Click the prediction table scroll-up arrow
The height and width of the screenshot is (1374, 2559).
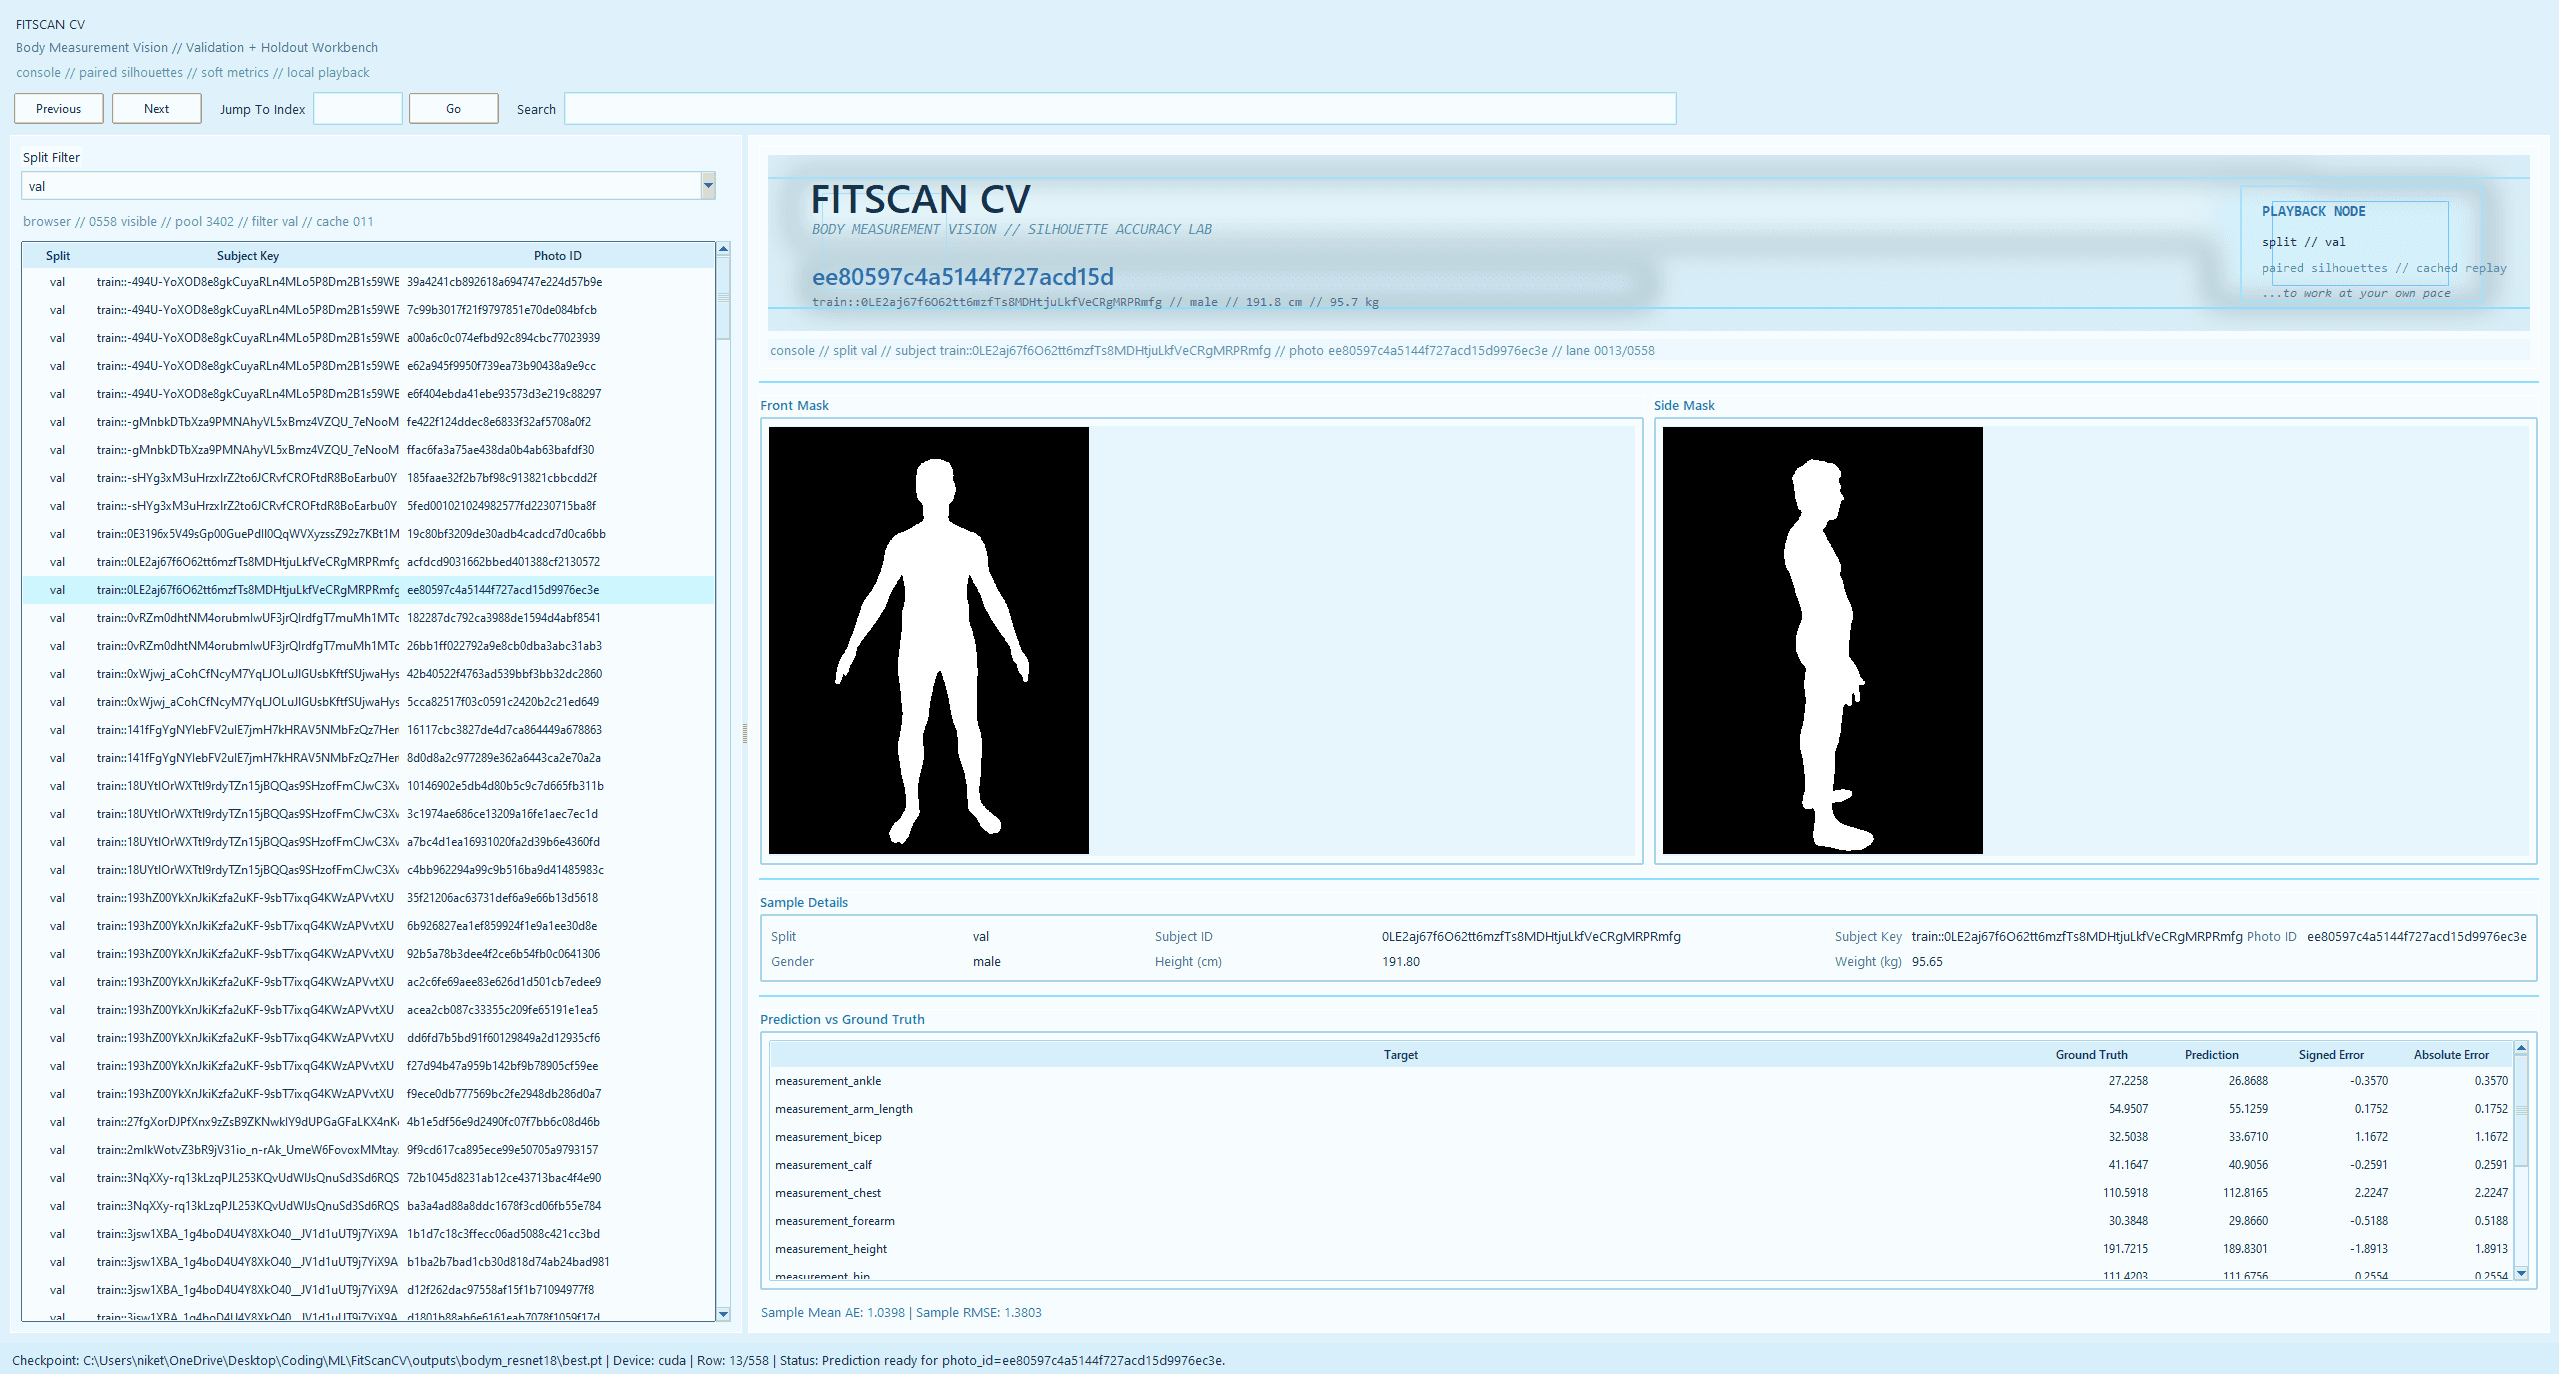point(2521,1048)
